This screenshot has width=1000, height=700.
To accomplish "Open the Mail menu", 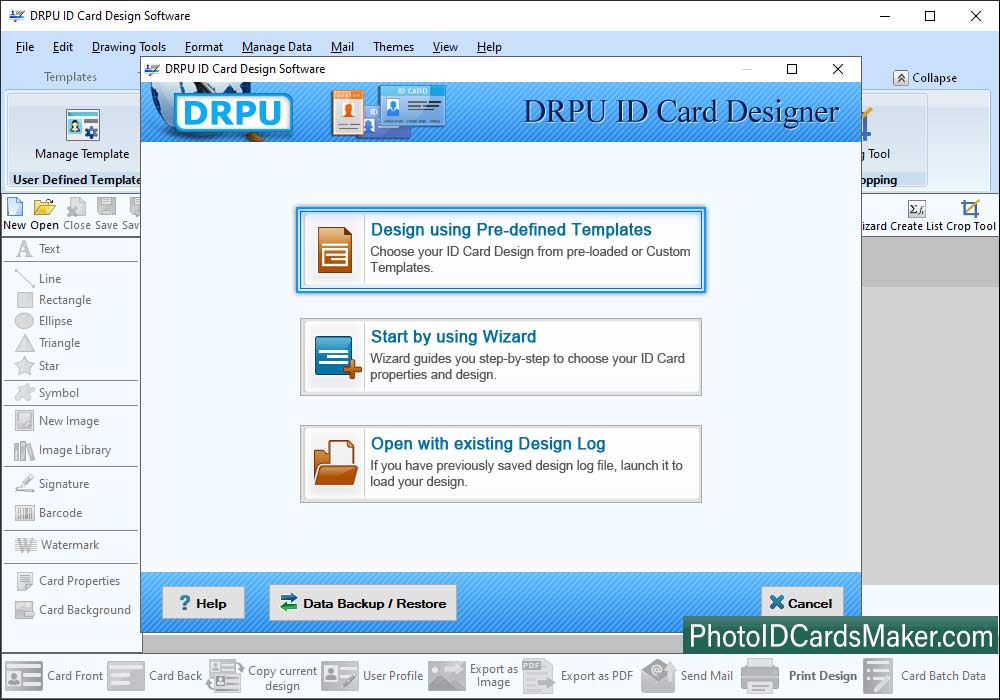I will click(x=342, y=47).
